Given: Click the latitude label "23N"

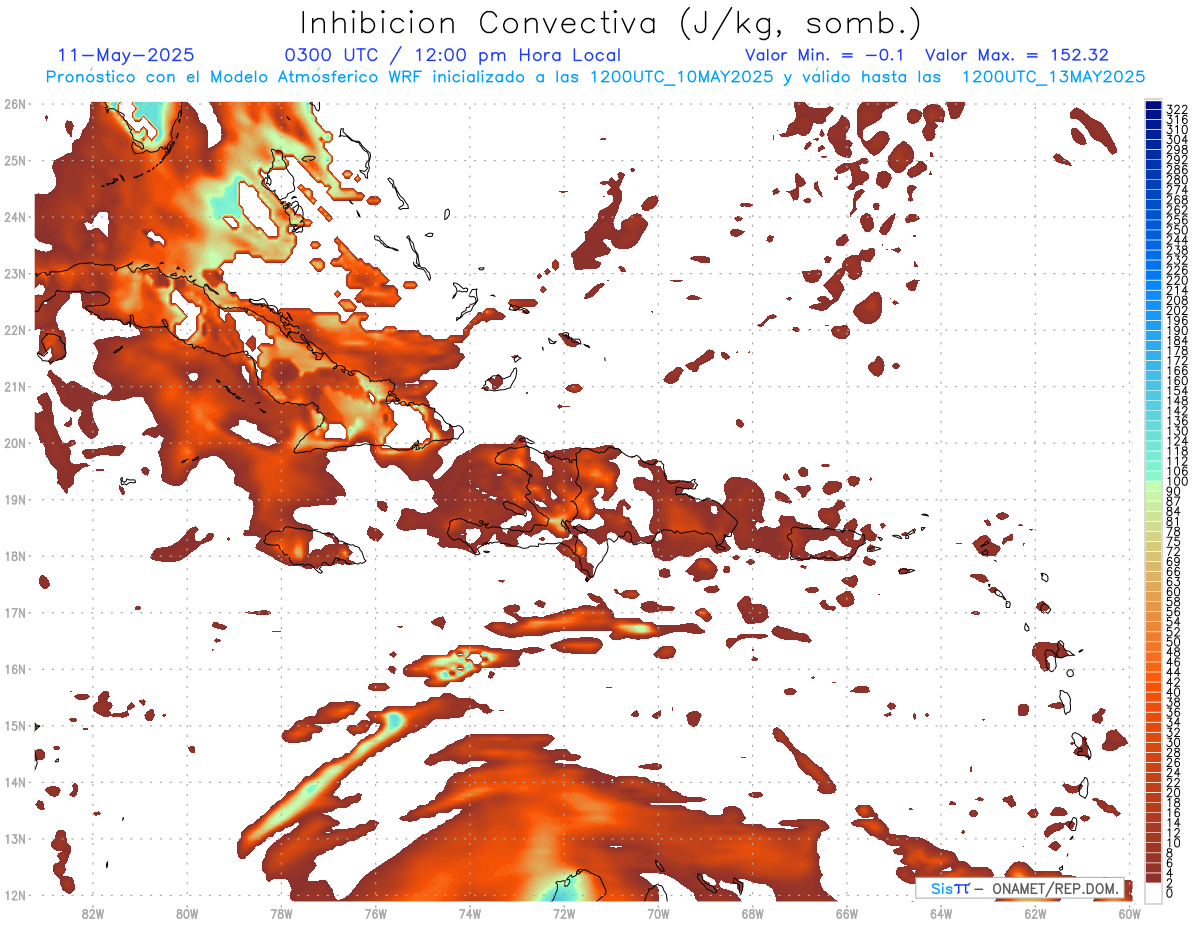Looking at the screenshot, I should click(x=15, y=273).
